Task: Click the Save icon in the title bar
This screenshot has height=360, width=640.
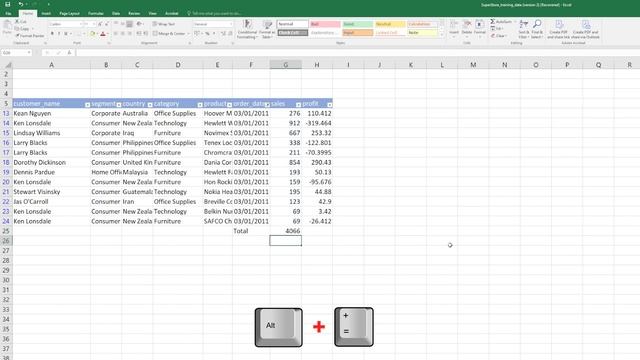Action: [x=7, y=4]
